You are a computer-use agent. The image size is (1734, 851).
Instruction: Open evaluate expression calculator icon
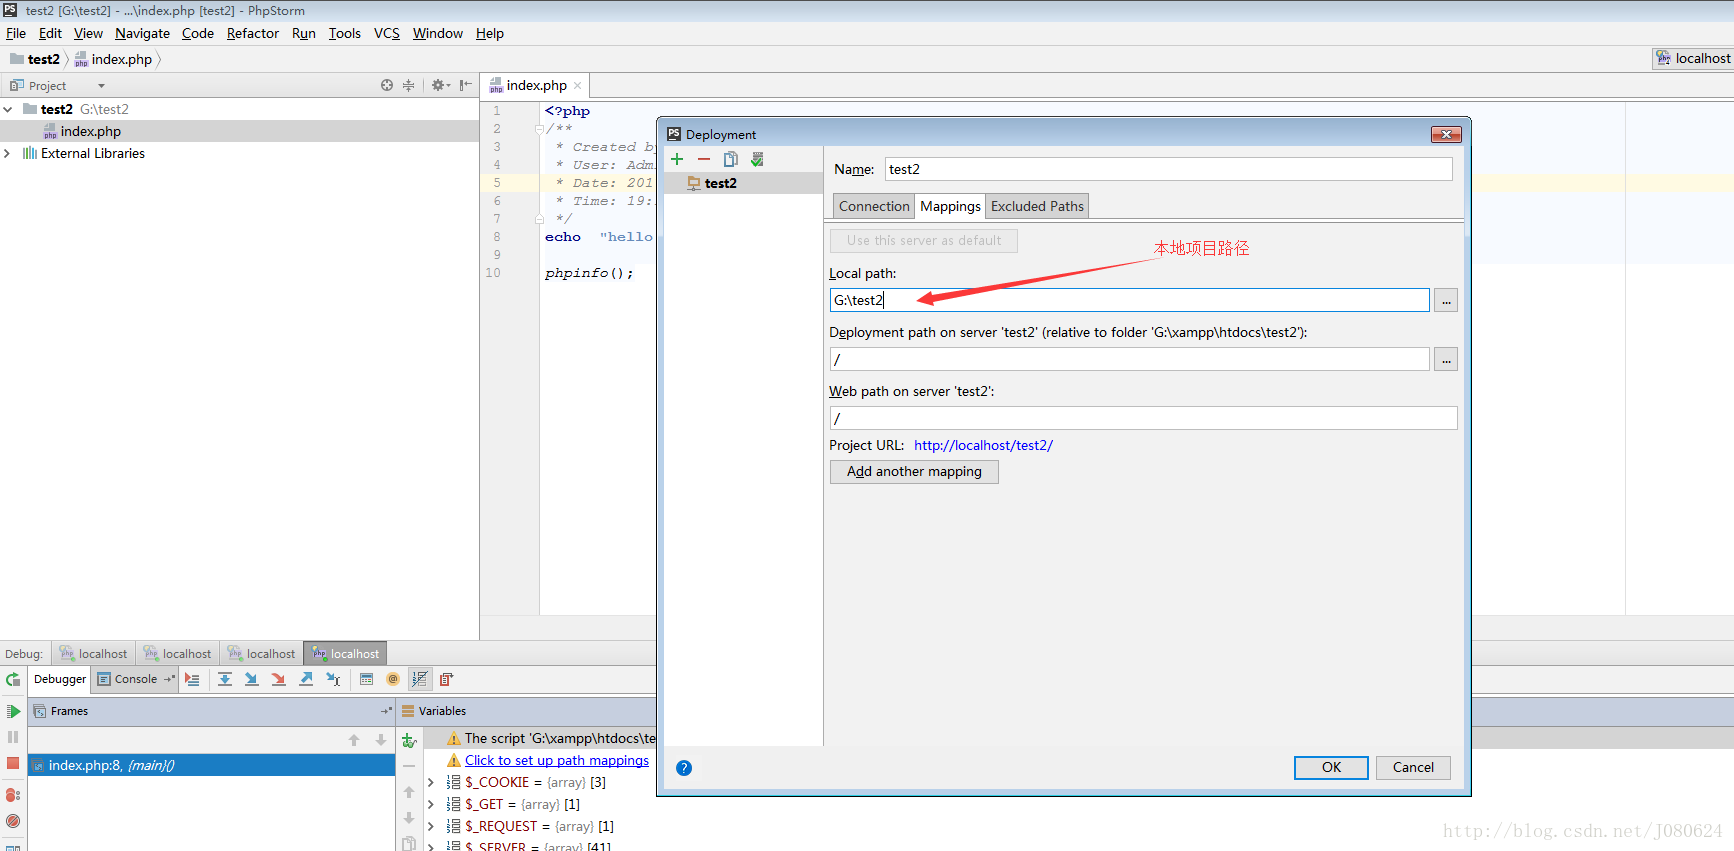coord(366,680)
